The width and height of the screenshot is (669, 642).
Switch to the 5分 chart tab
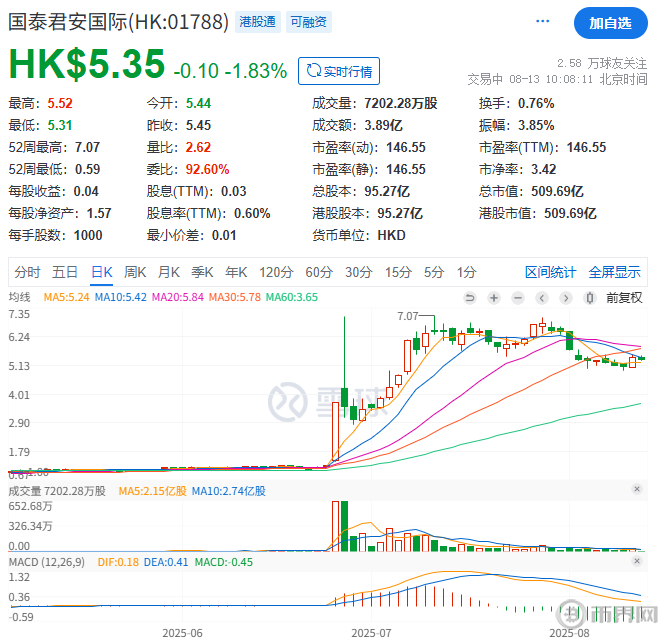coord(434,272)
